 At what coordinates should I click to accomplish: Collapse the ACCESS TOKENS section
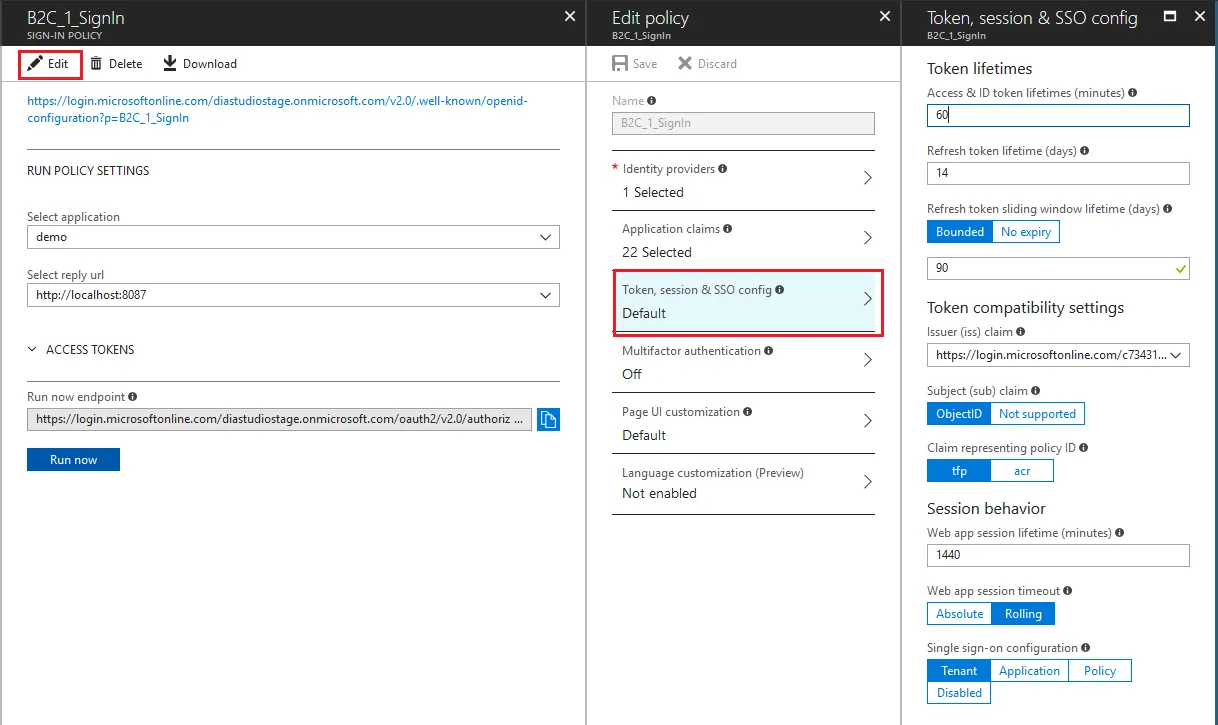coord(33,350)
